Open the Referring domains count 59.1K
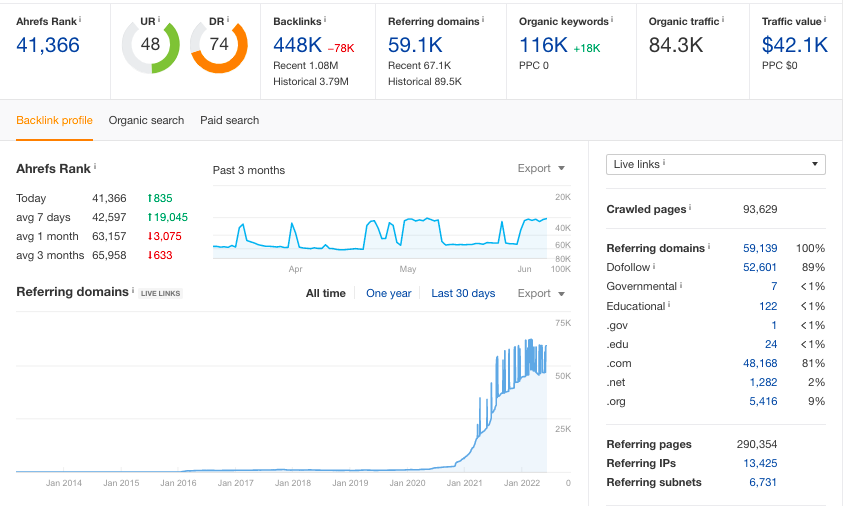This screenshot has height=506, width=848. pyautogui.click(x=415, y=45)
